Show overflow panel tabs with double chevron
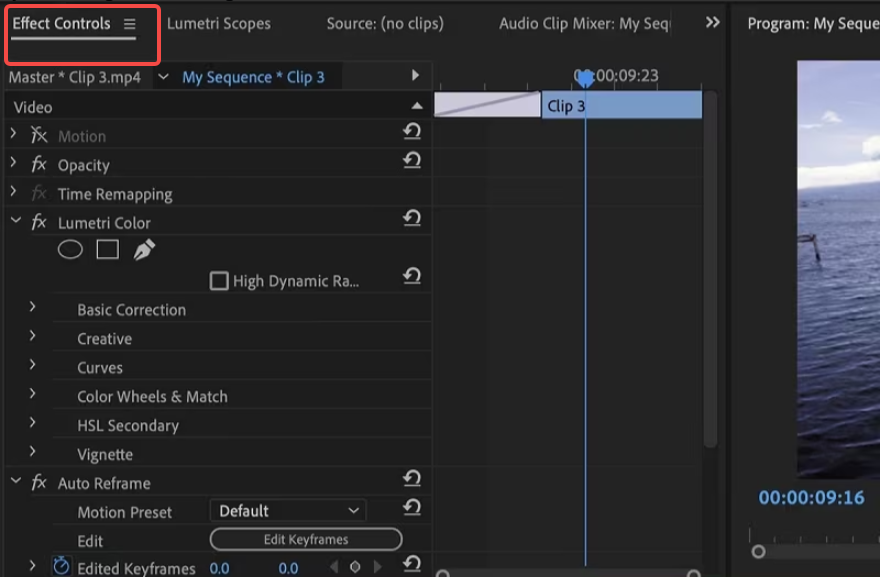 (x=713, y=22)
